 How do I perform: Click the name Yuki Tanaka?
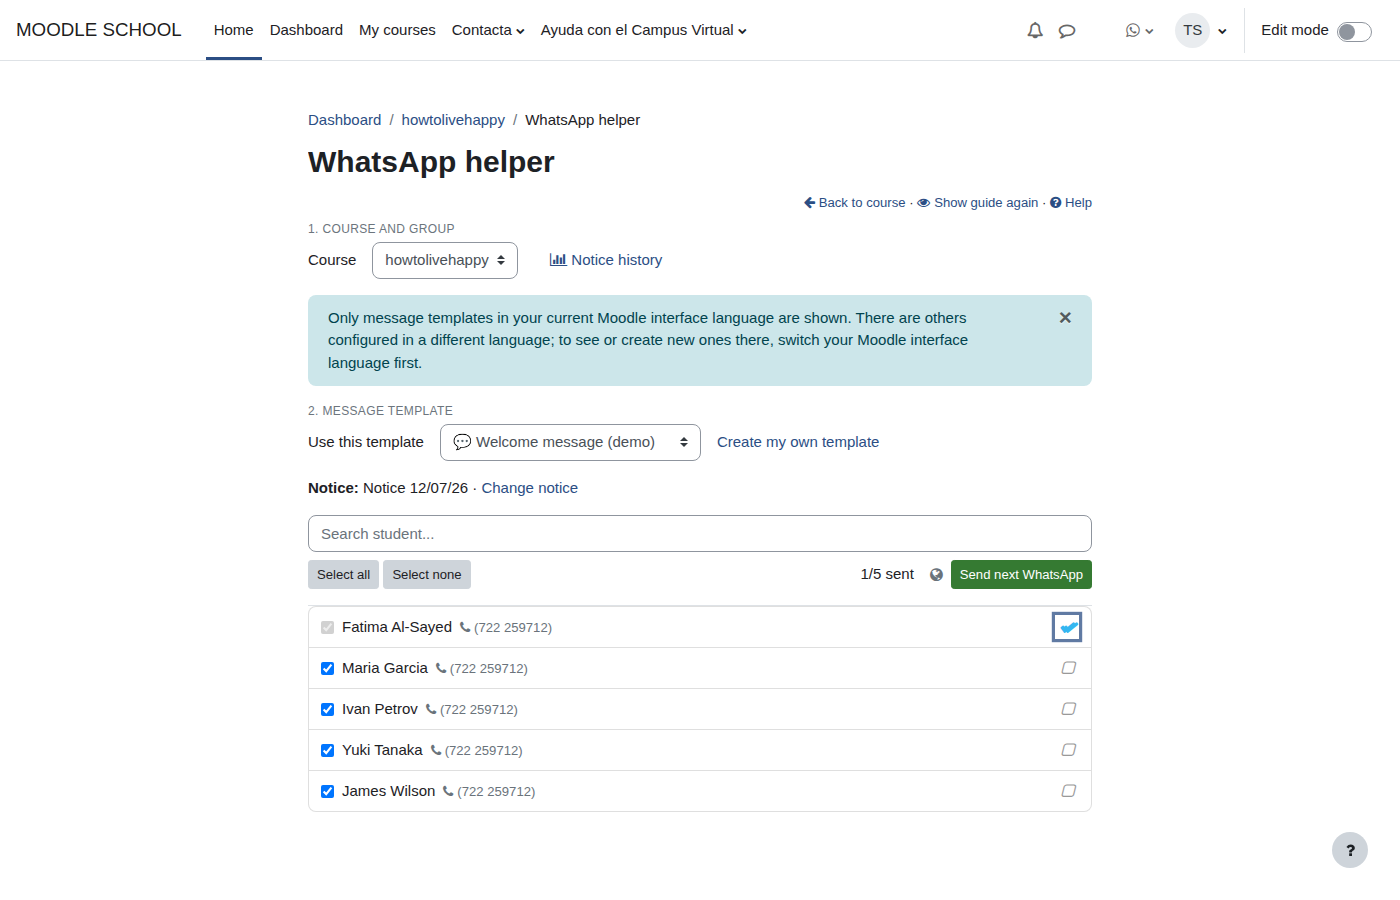382,750
